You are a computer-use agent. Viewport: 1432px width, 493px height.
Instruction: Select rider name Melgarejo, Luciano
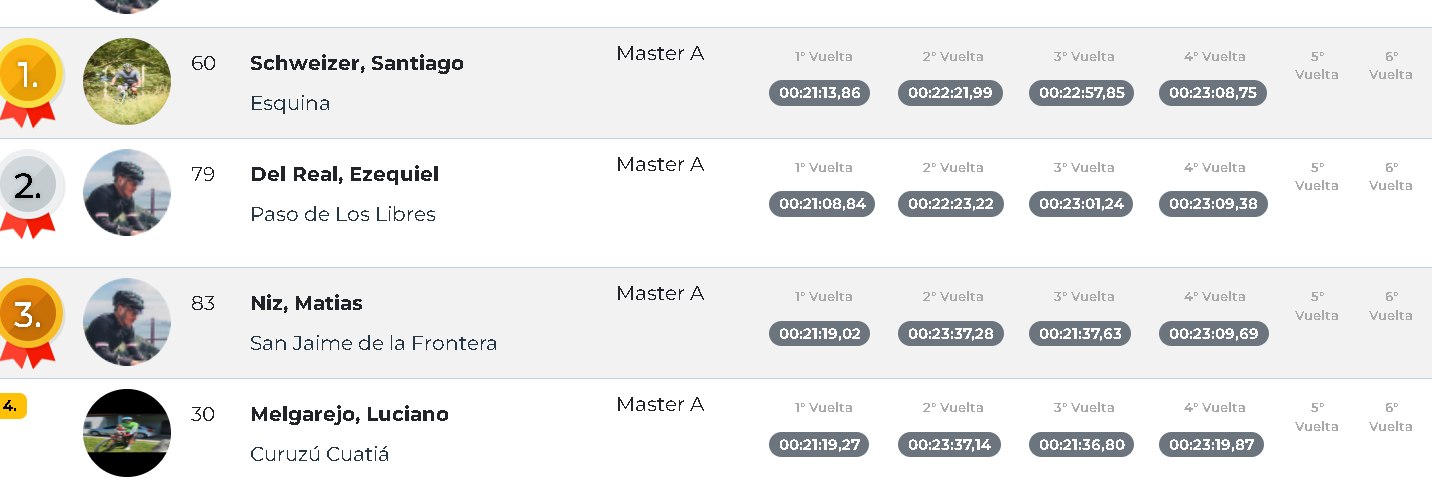click(x=349, y=414)
